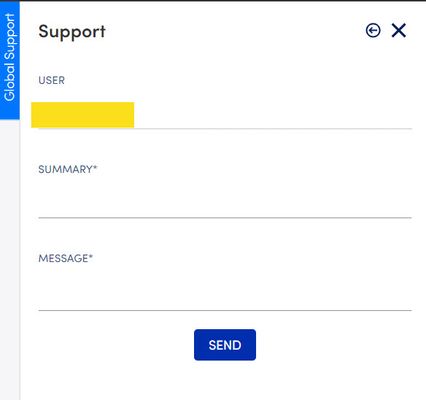
Task: Dismiss the support form using the cross icon
Action: coord(399,30)
